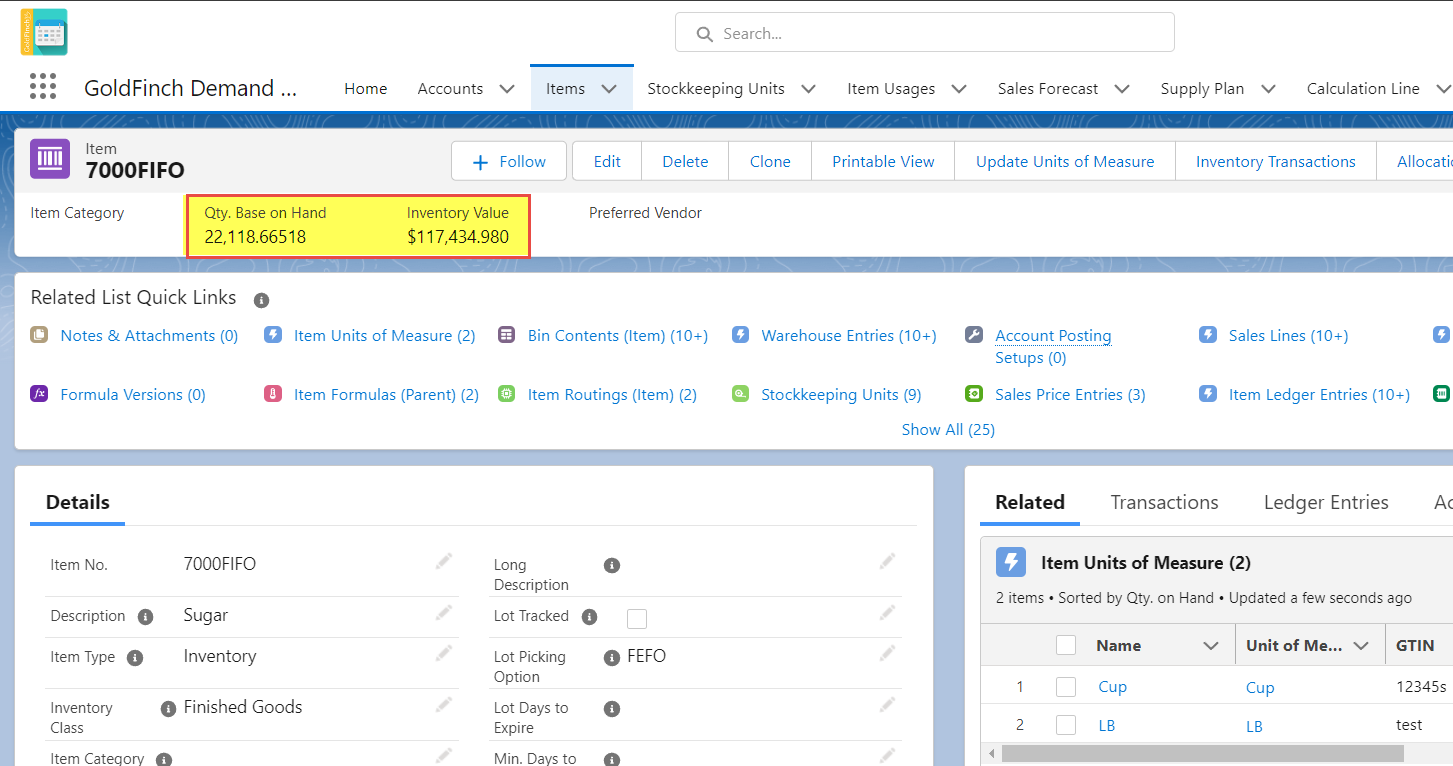Edit Inventory Class with the pencil icon
Screen dimensions: 1453x766
point(444,705)
